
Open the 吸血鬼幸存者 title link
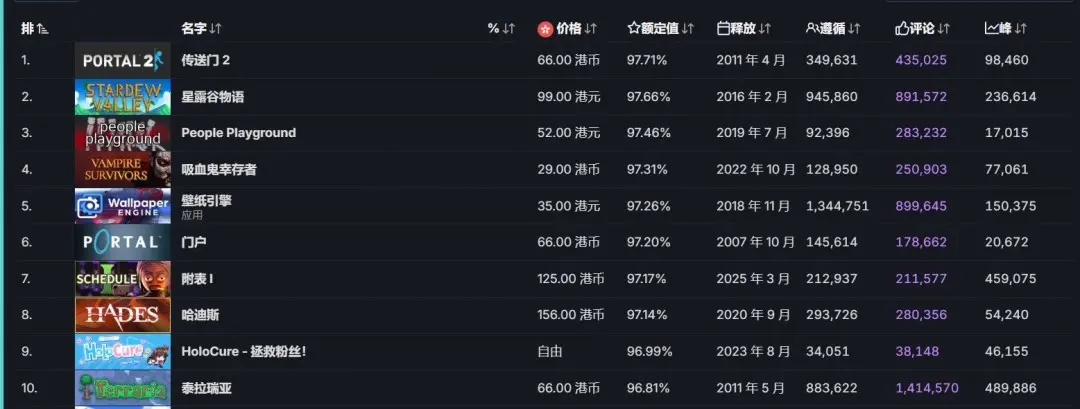click(x=218, y=169)
